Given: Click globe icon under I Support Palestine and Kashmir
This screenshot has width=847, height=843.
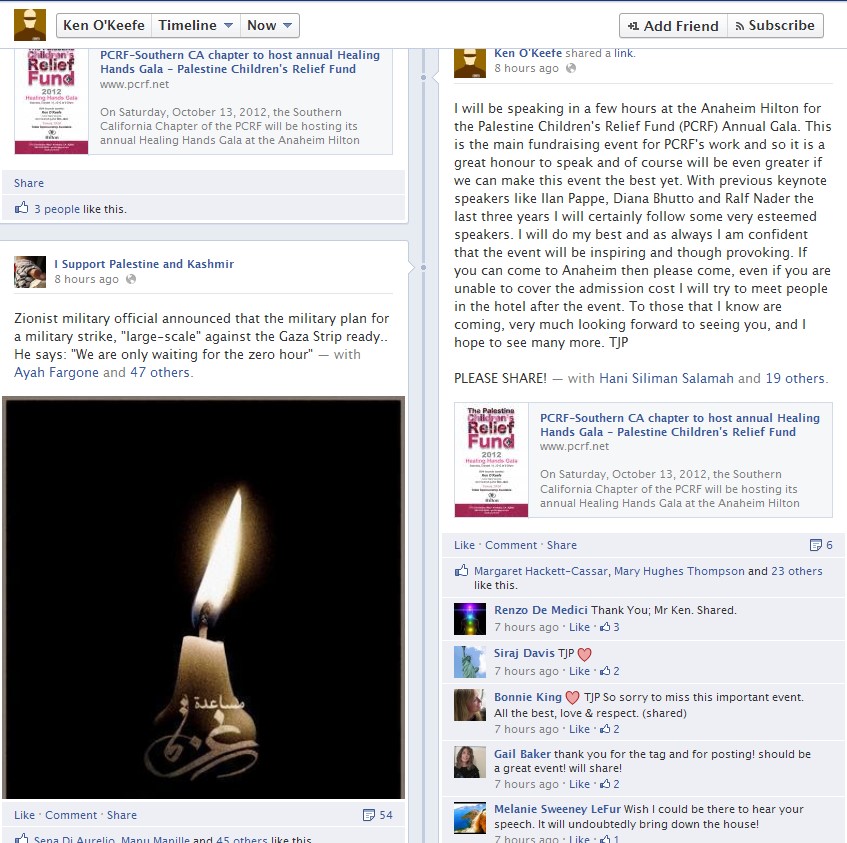Looking at the screenshot, I should 131,279.
